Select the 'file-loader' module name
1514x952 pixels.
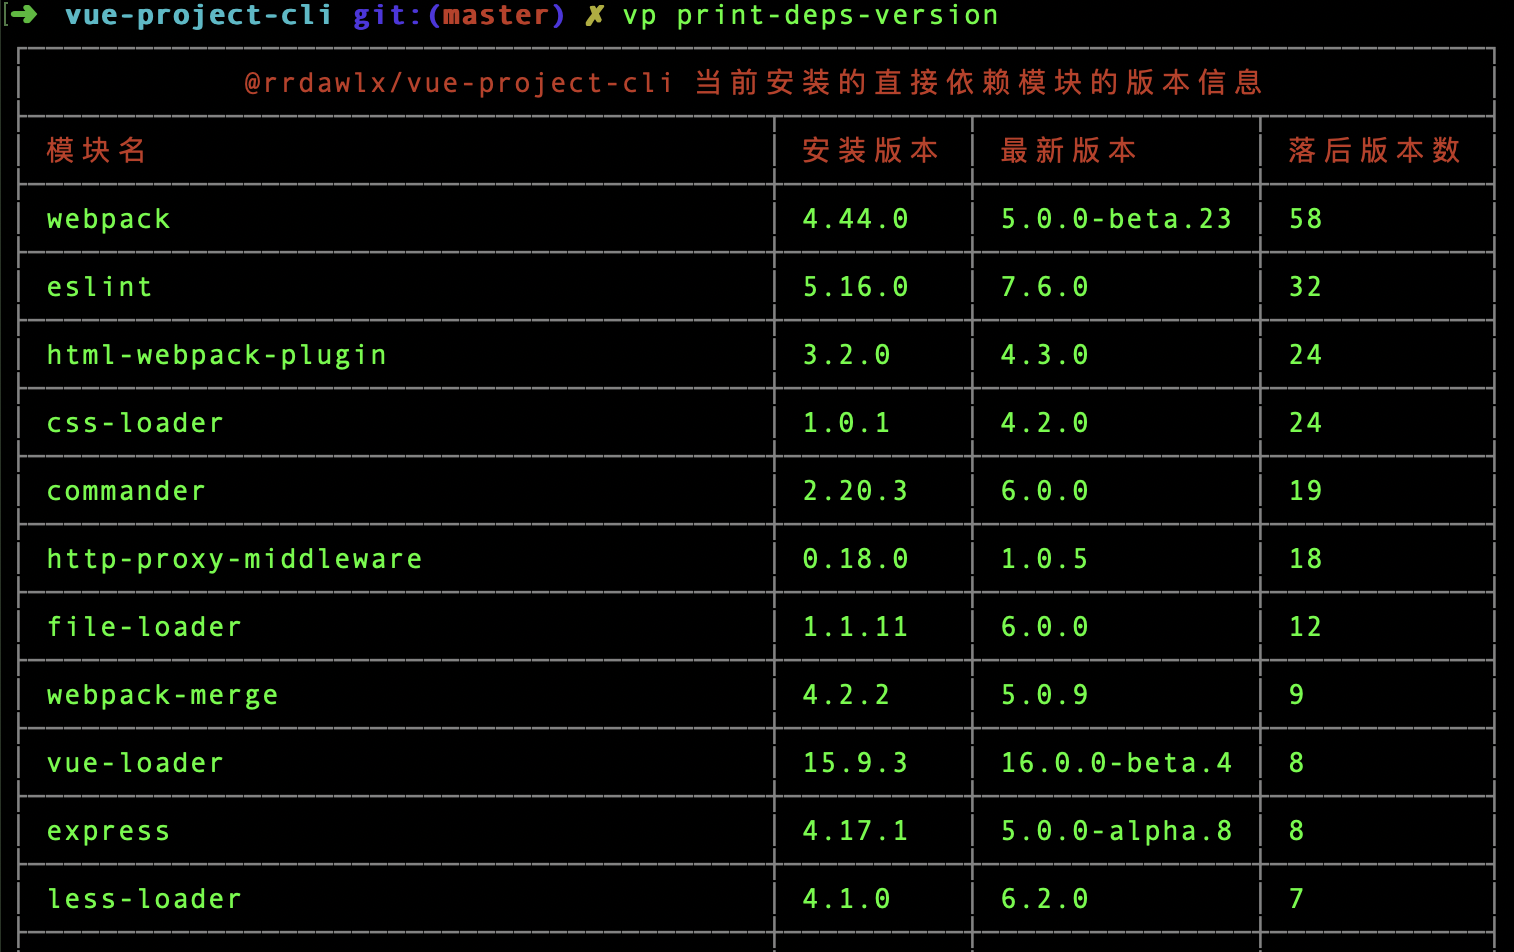point(145,627)
